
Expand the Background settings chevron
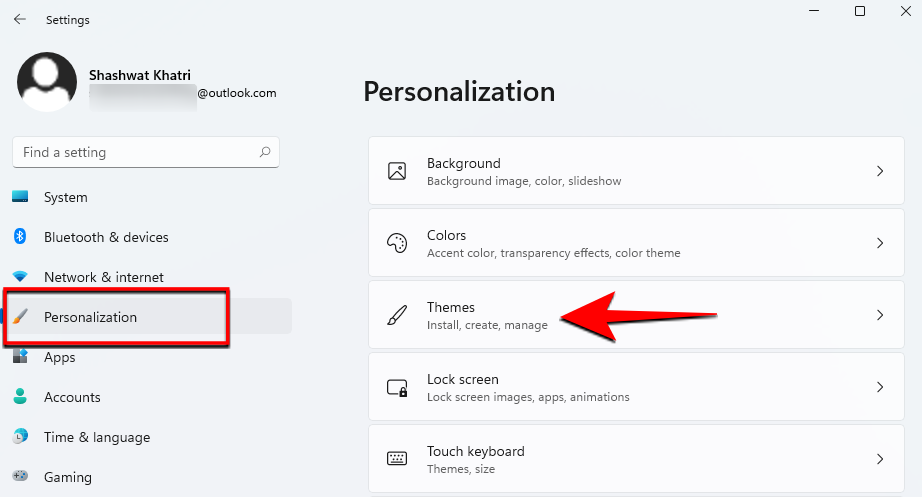pos(880,171)
